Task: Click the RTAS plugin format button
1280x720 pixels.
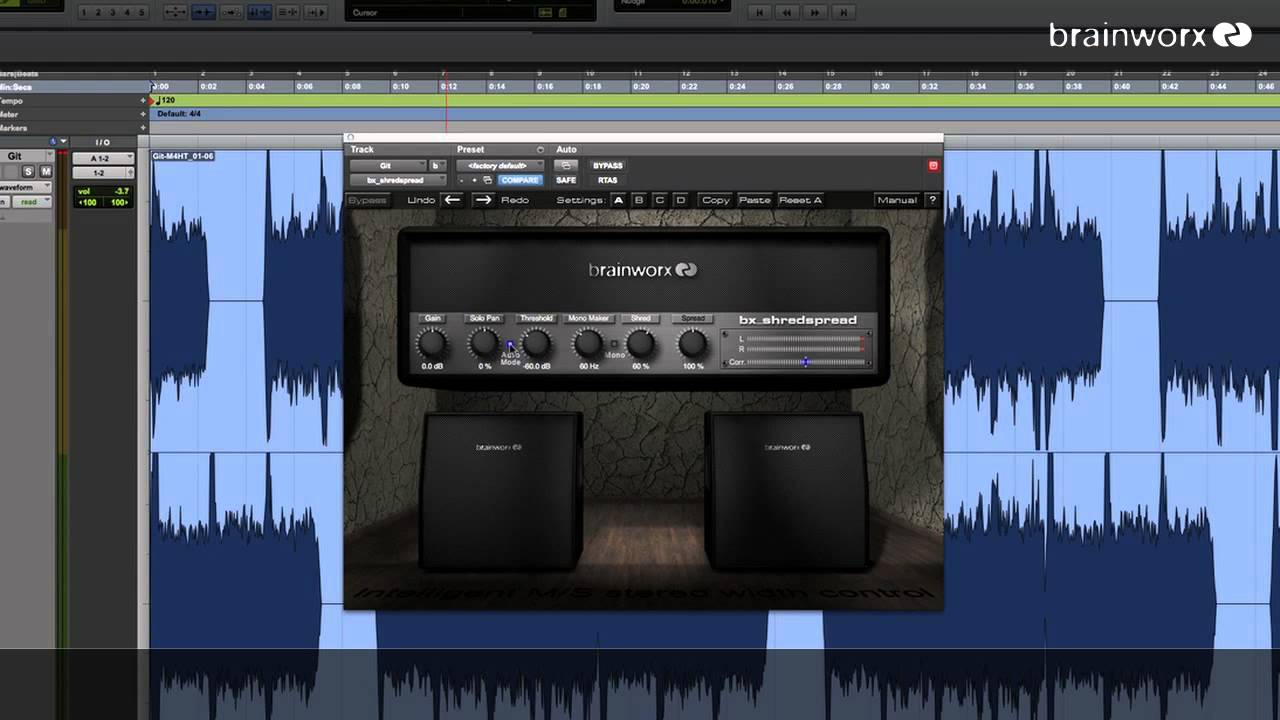Action: (607, 180)
